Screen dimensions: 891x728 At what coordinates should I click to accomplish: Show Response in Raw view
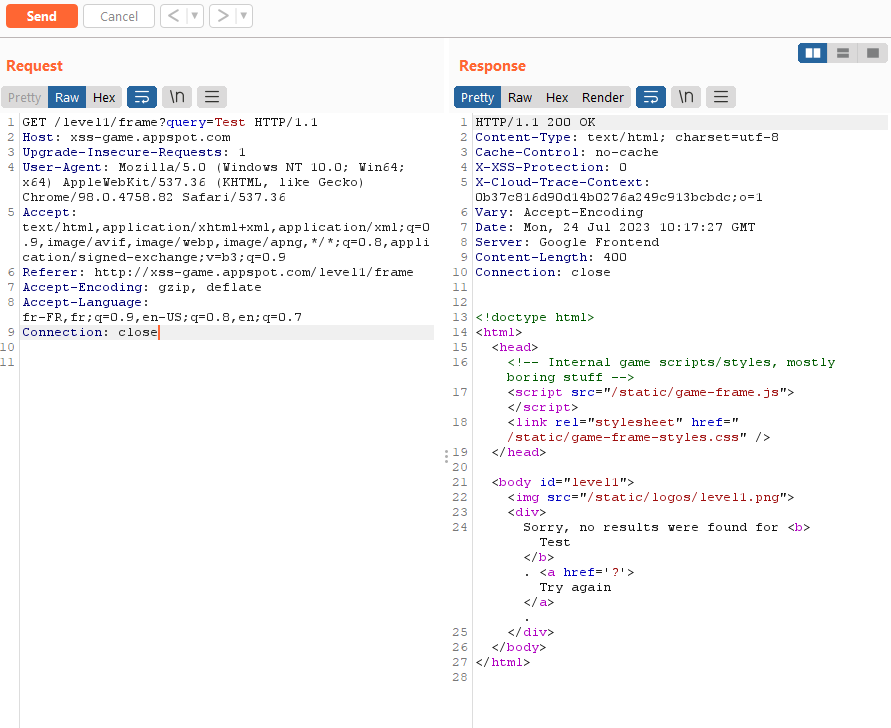(x=520, y=97)
